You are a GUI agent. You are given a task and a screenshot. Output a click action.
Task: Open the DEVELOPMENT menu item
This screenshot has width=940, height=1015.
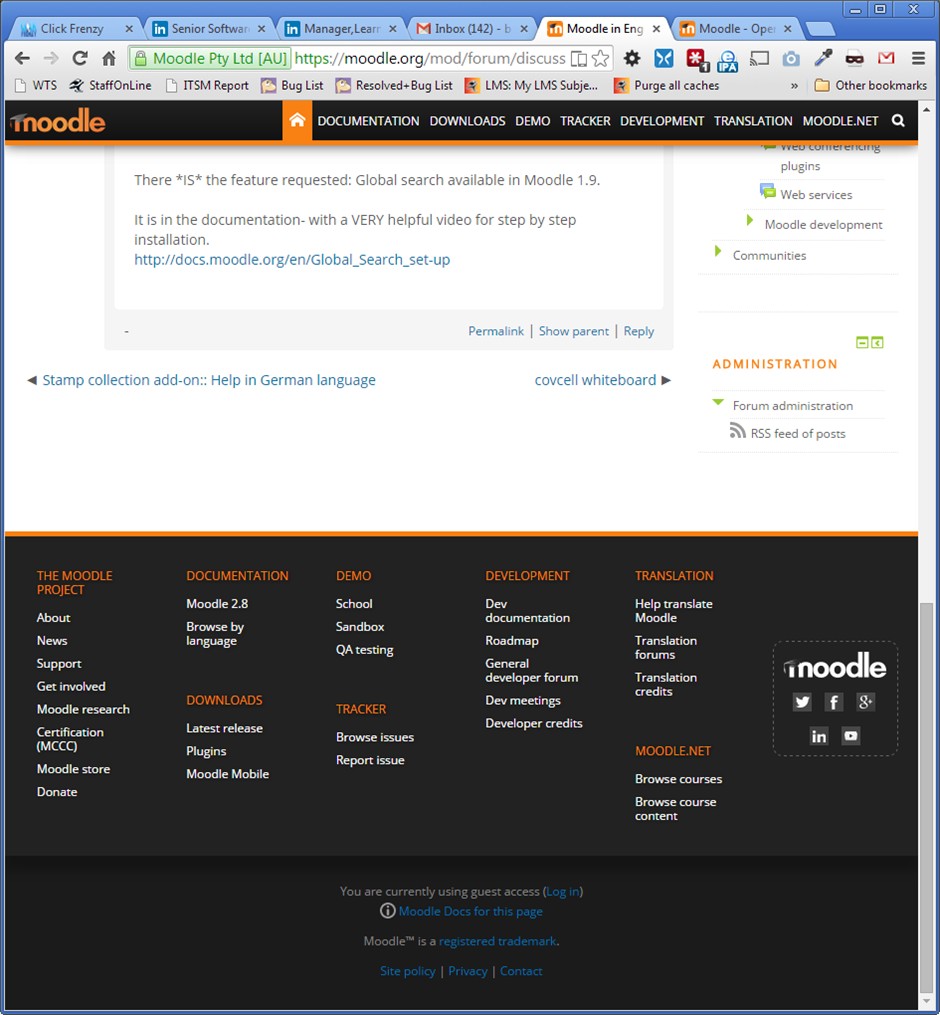pyautogui.click(x=662, y=121)
